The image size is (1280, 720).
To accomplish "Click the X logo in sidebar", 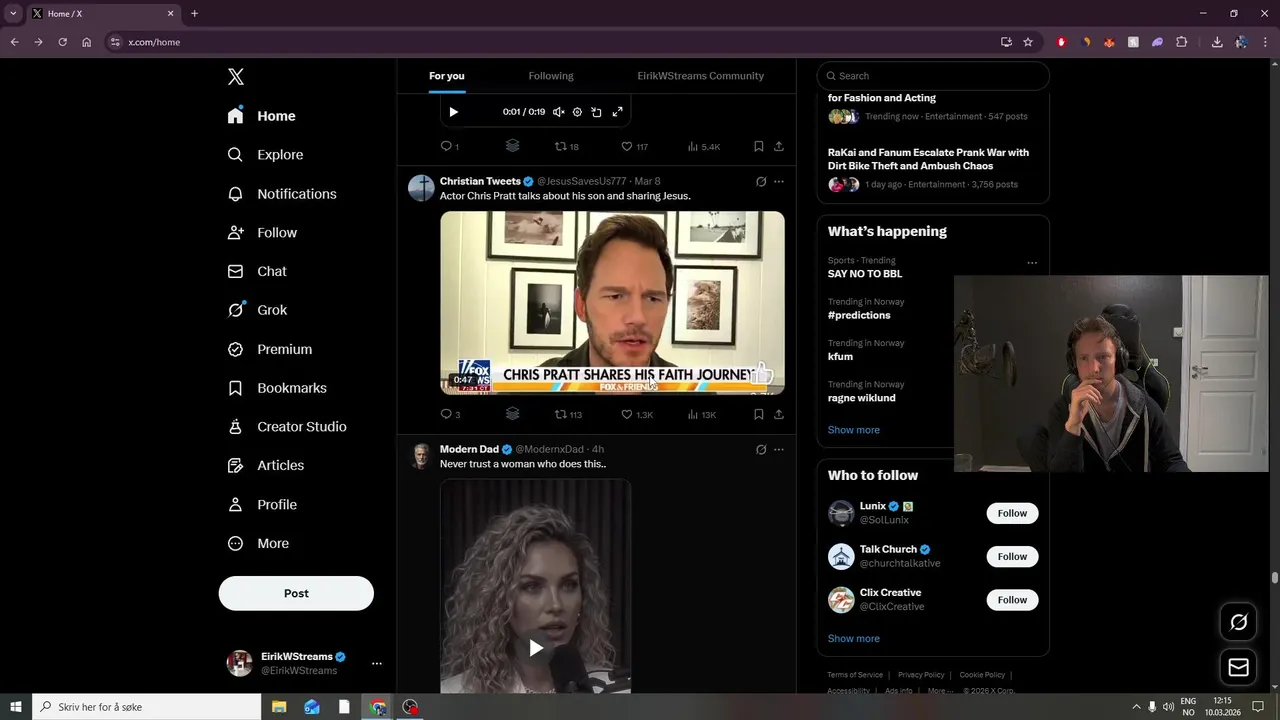I will click(x=236, y=77).
